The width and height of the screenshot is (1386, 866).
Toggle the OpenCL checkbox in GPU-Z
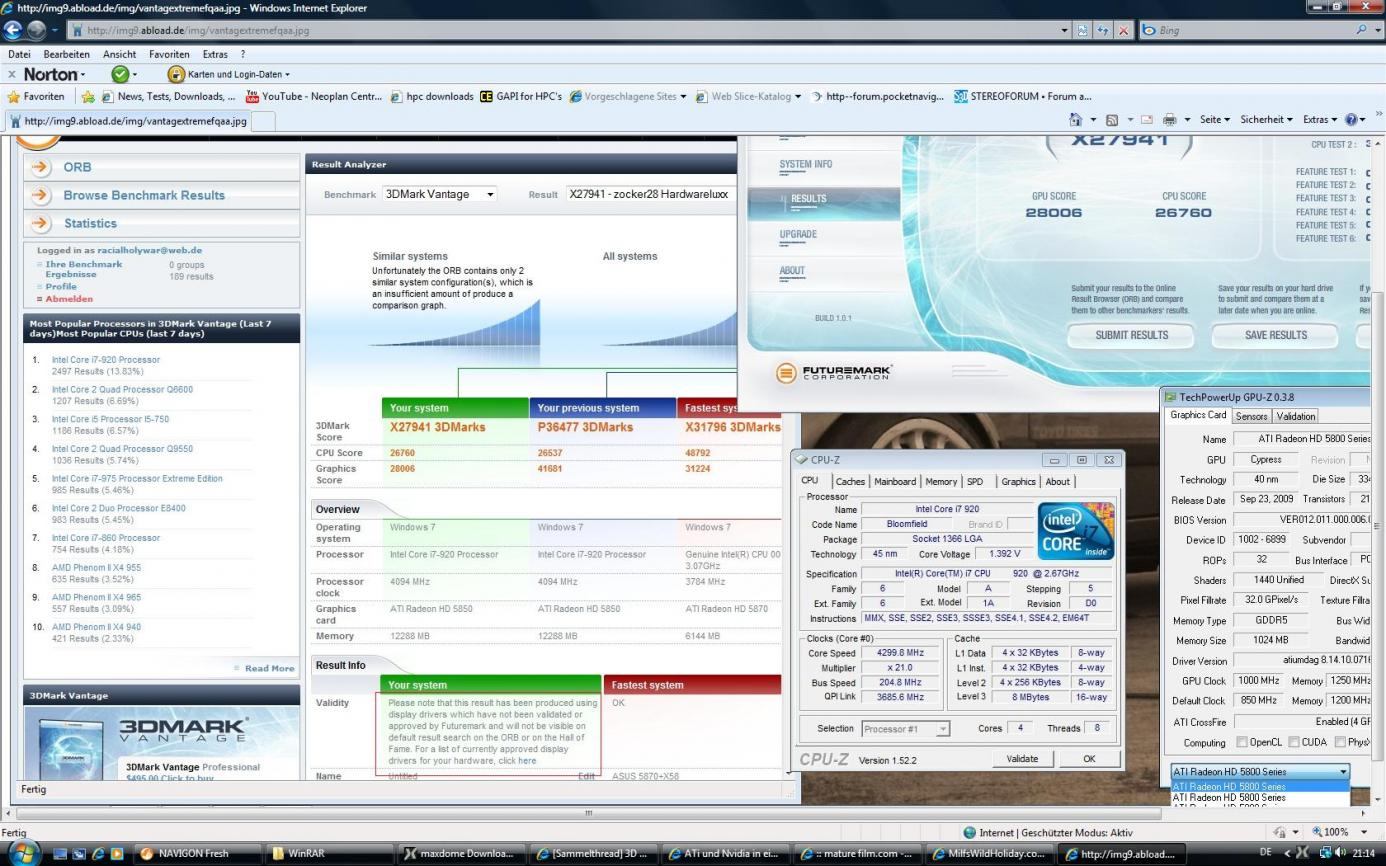(1242, 742)
